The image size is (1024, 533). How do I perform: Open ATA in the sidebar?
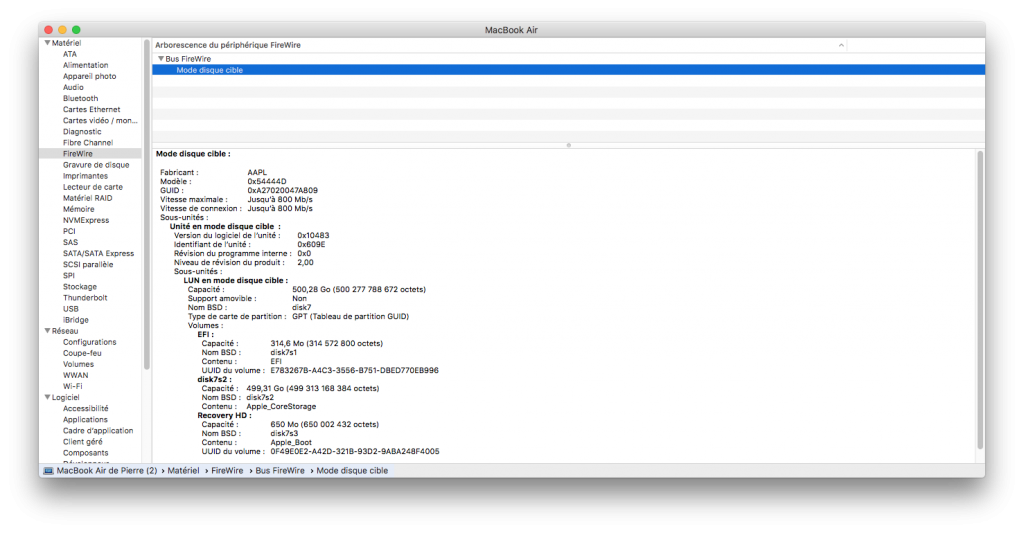pos(70,54)
